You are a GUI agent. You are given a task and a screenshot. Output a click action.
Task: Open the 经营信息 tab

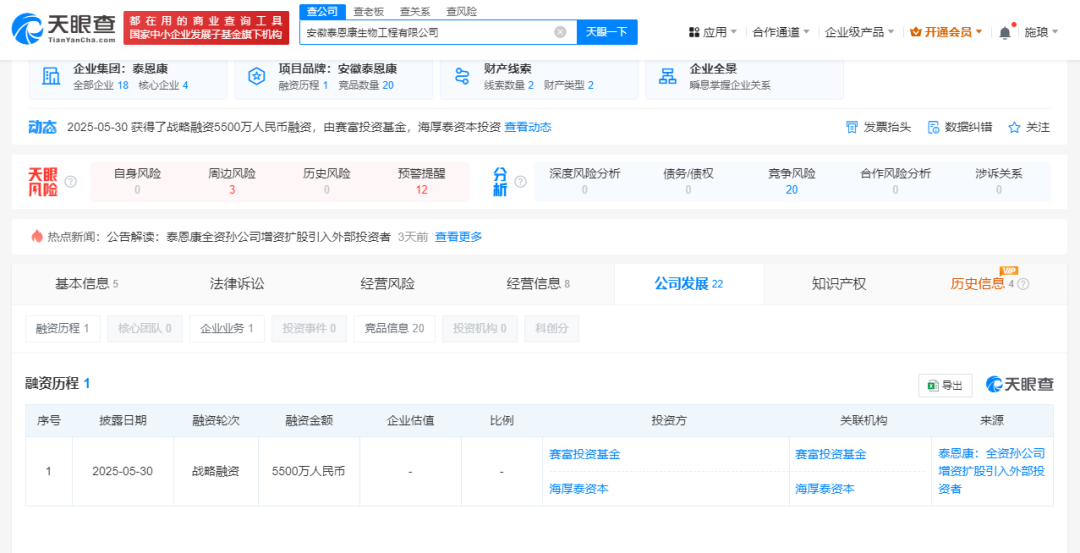538,284
